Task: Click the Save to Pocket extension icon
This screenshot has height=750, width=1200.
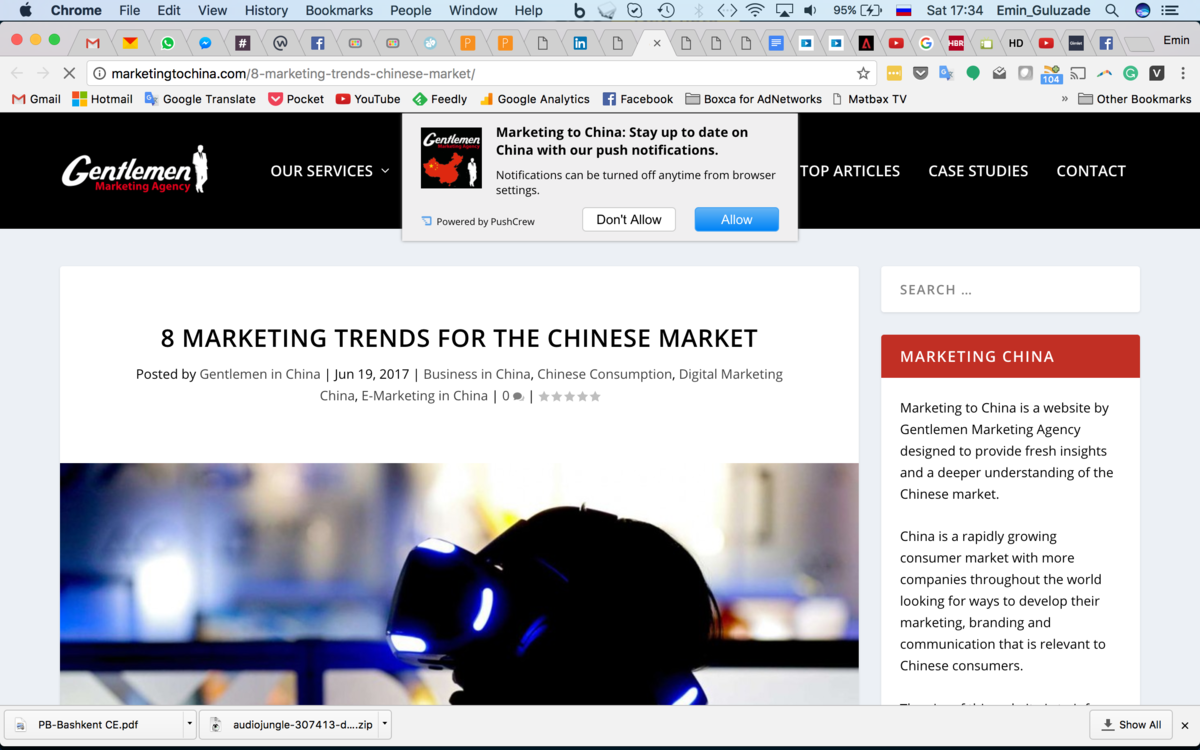Action: 920,73
